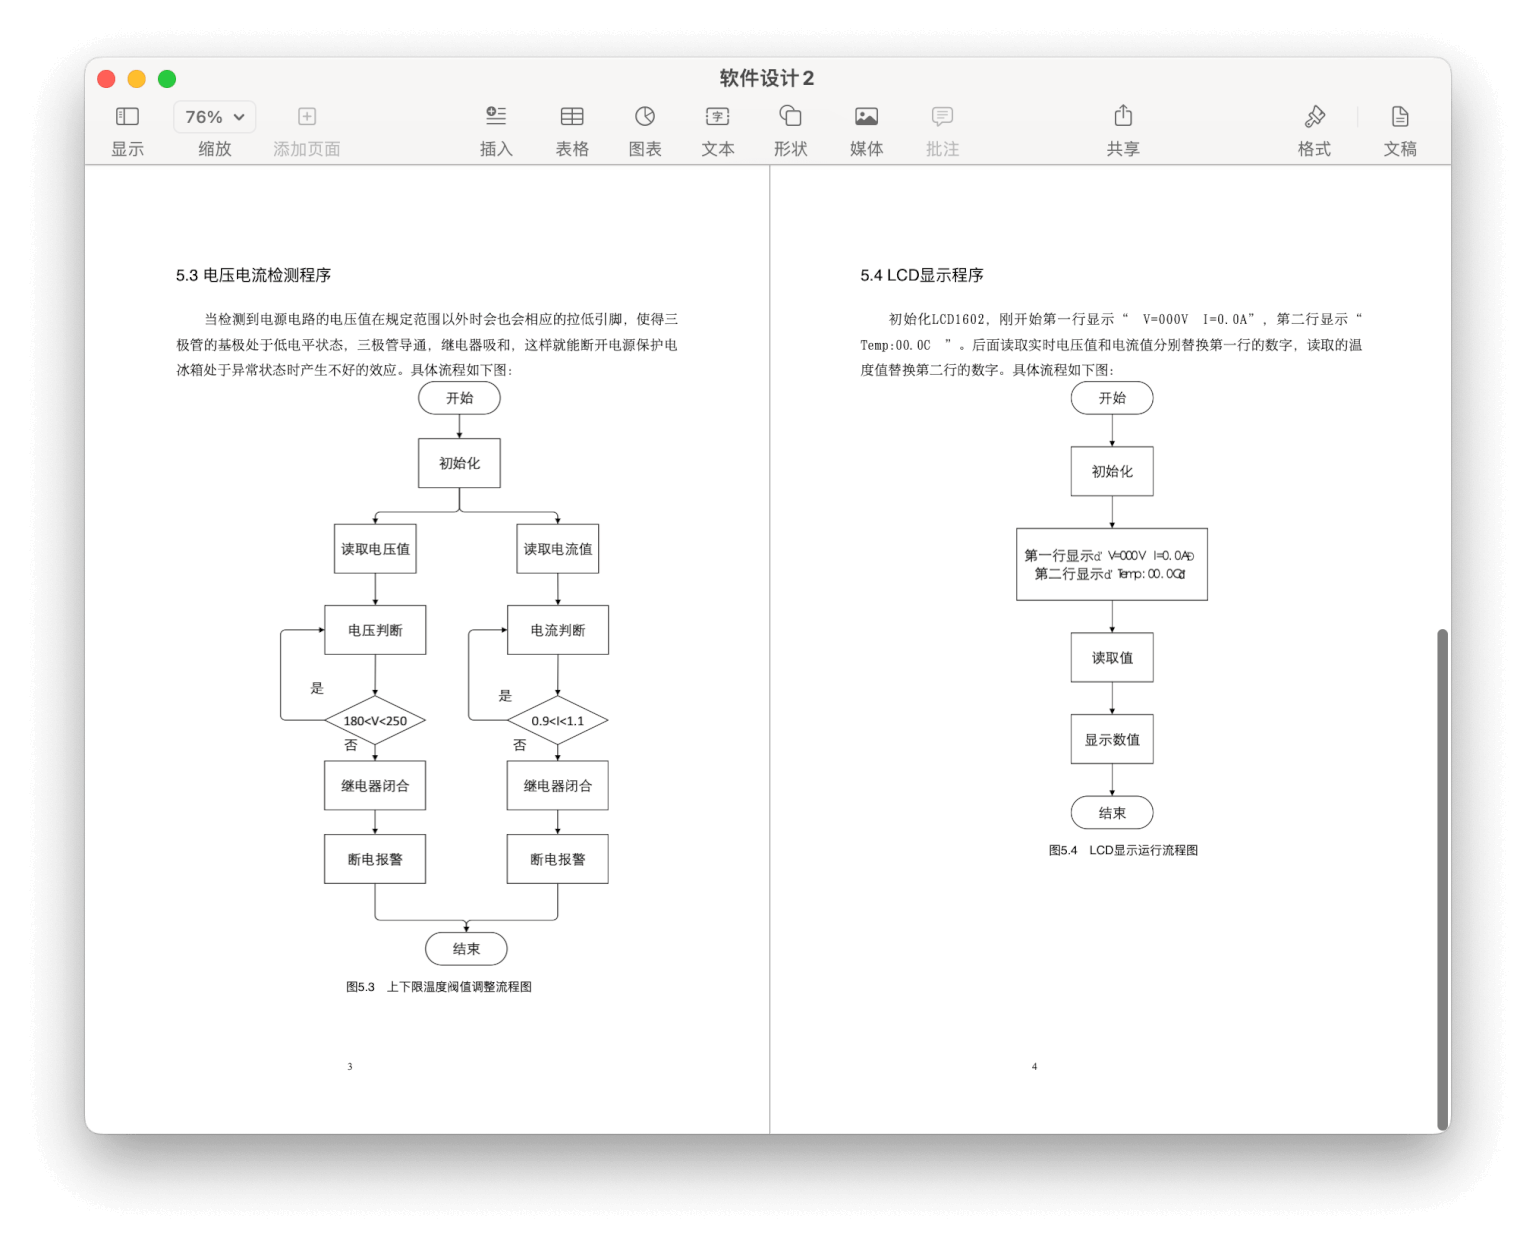The width and height of the screenshot is (1536, 1246).
Task: Select heading 5.3 电压电流检测程序
Action: pos(253,275)
